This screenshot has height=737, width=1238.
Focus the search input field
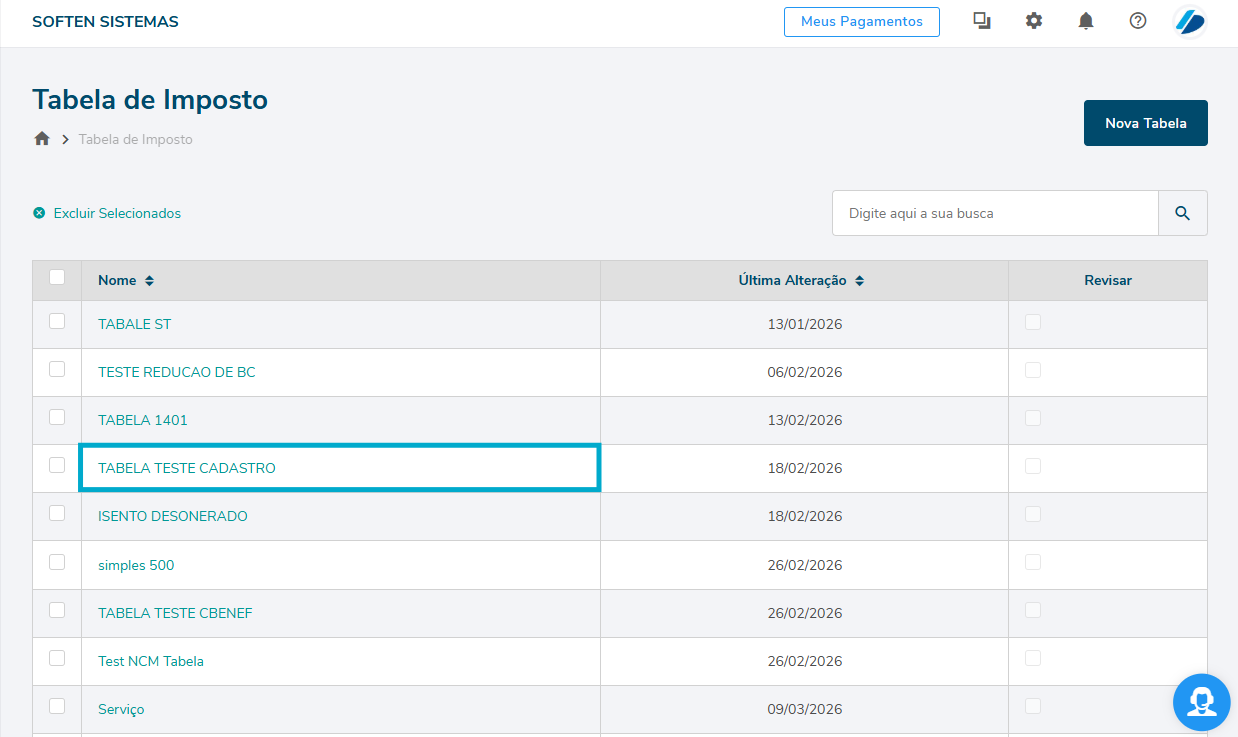click(x=994, y=213)
